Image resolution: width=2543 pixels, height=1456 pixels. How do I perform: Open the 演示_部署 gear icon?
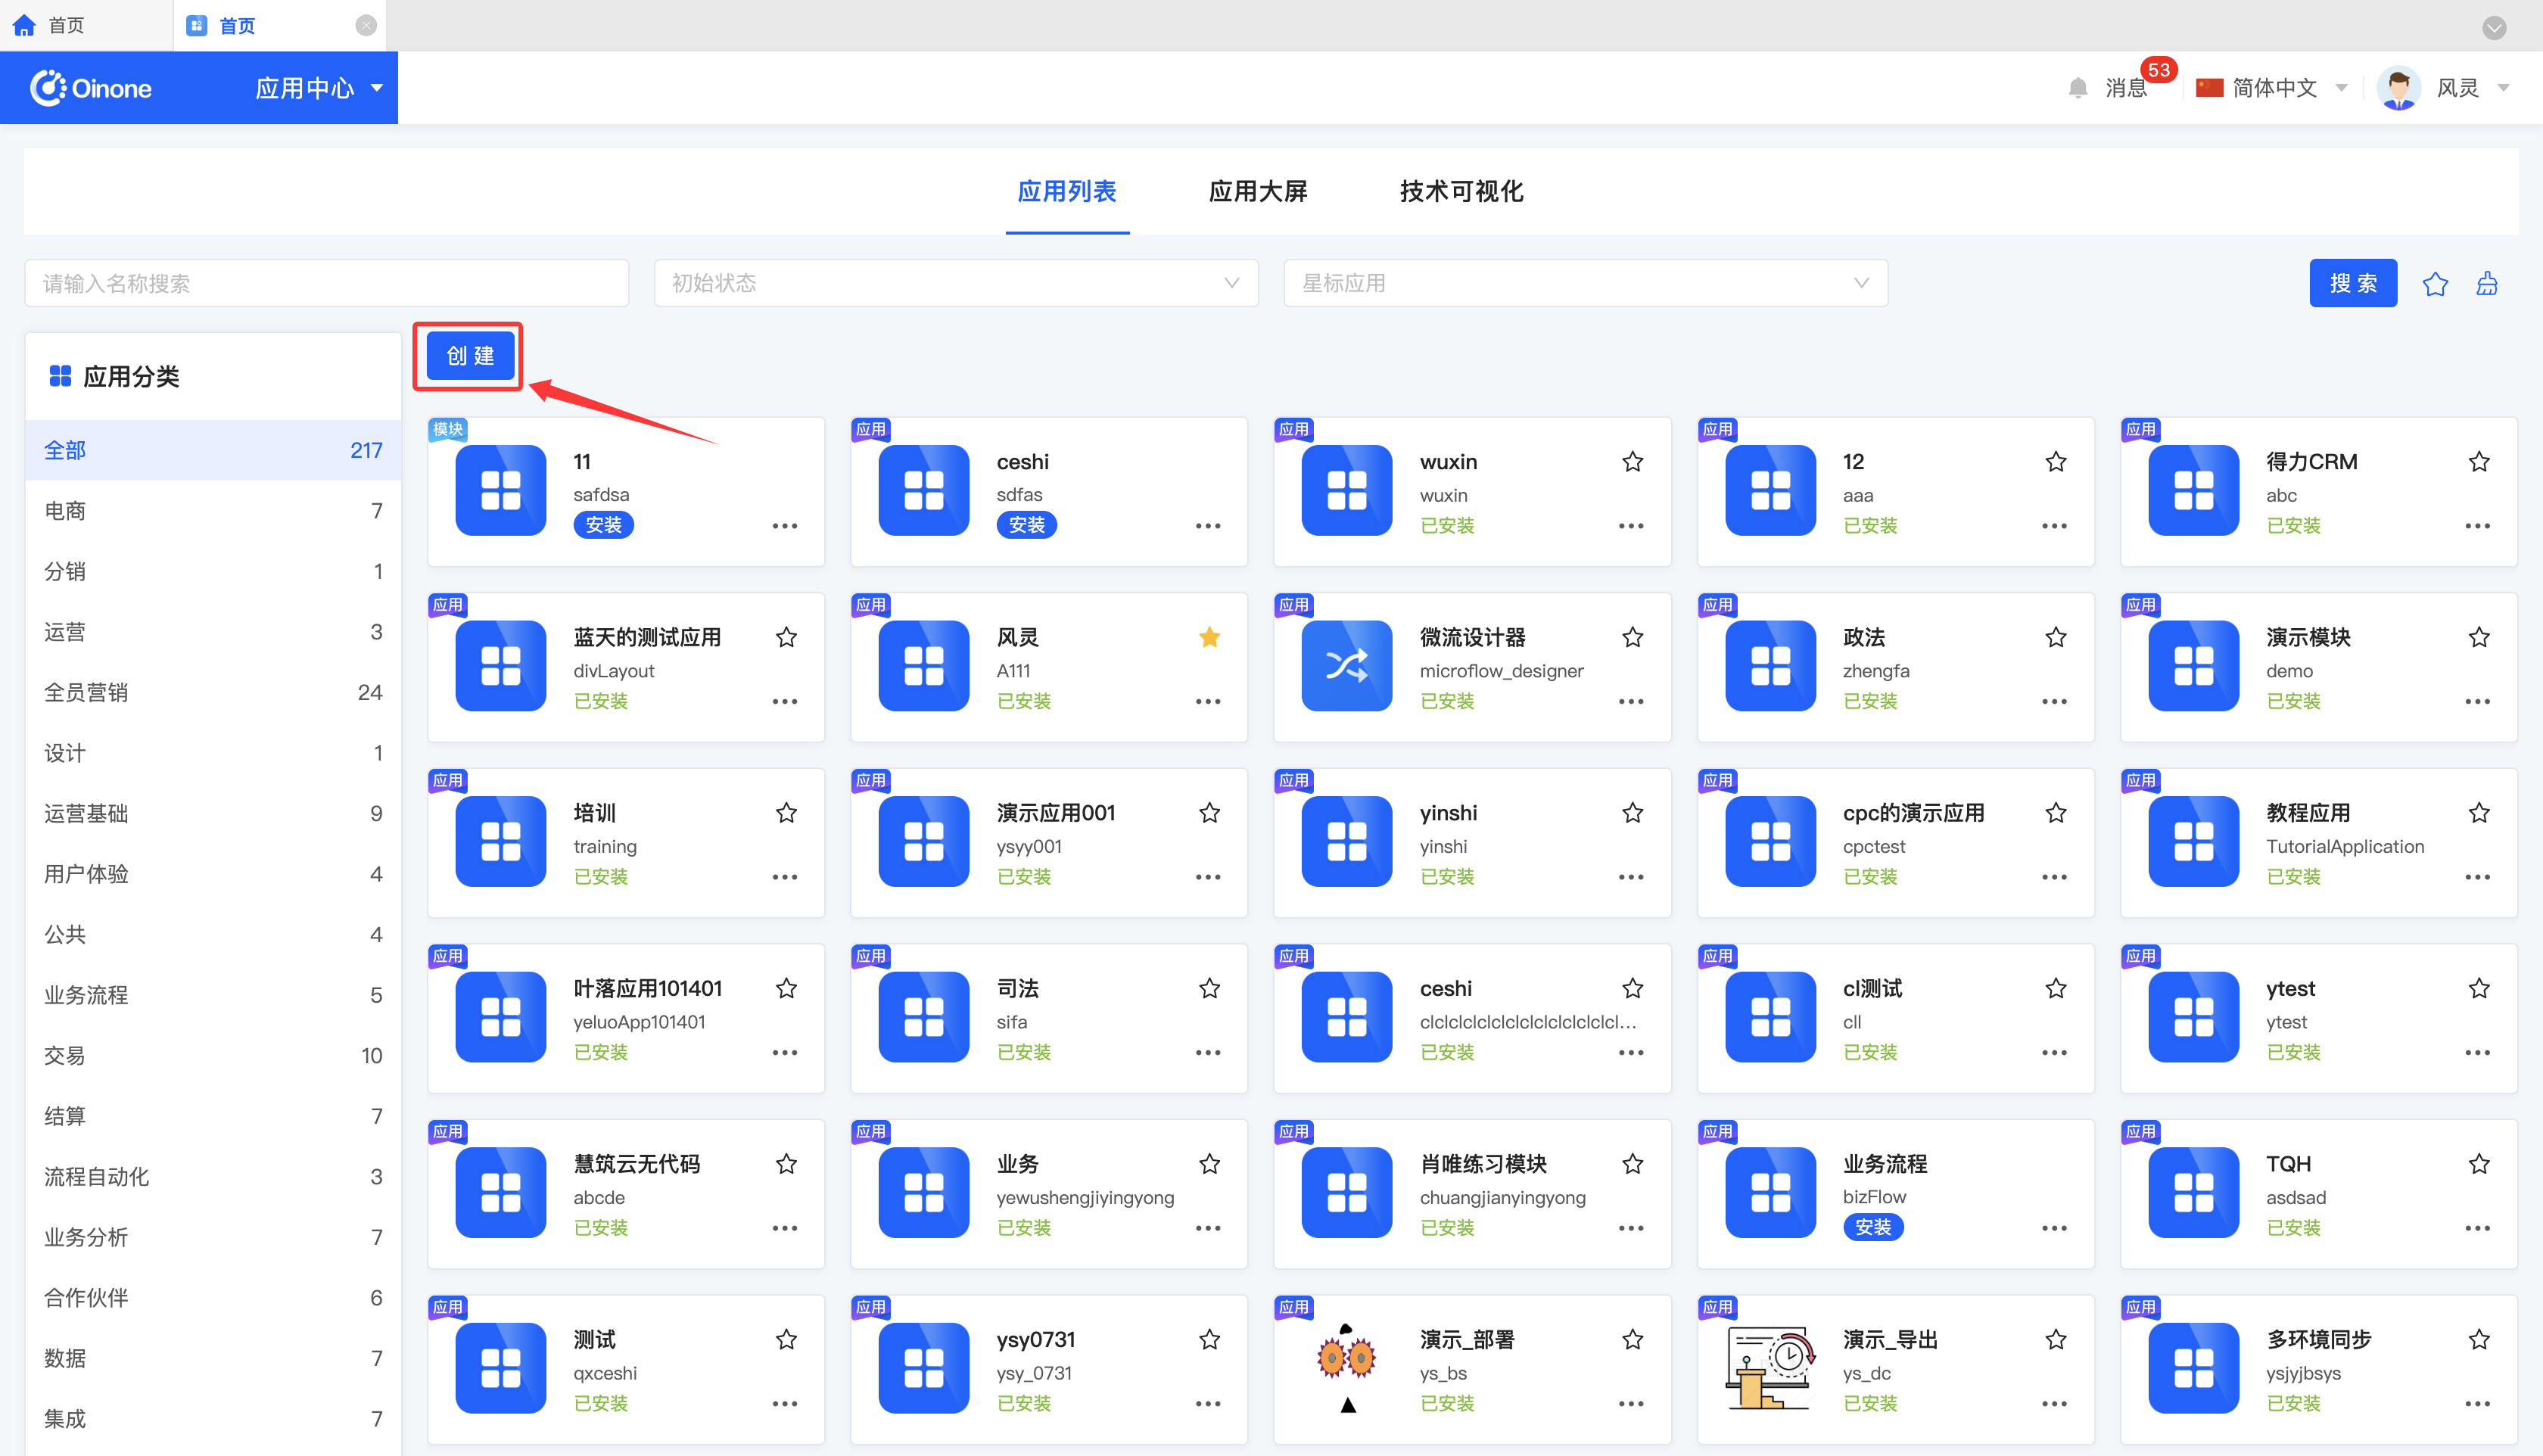point(1346,1368)
